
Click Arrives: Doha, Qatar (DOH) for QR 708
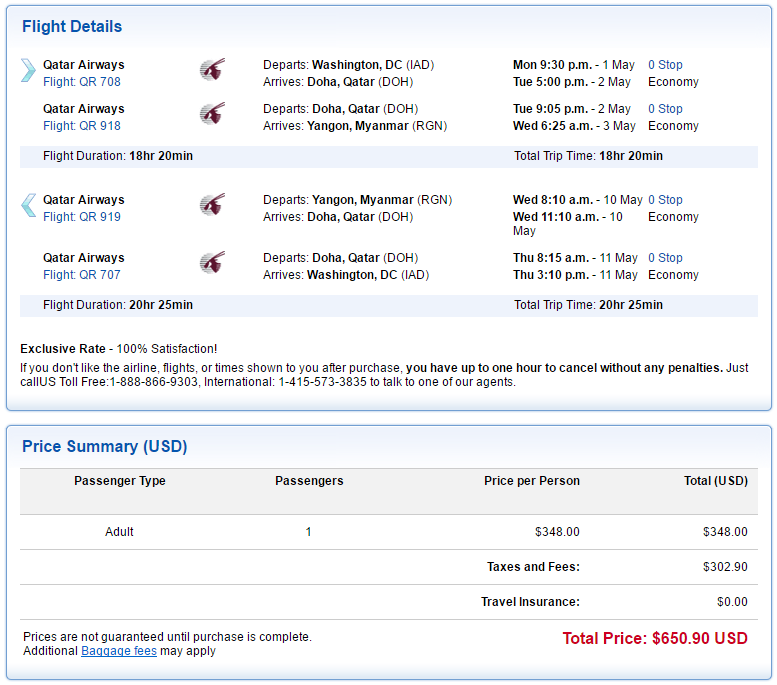338,82
